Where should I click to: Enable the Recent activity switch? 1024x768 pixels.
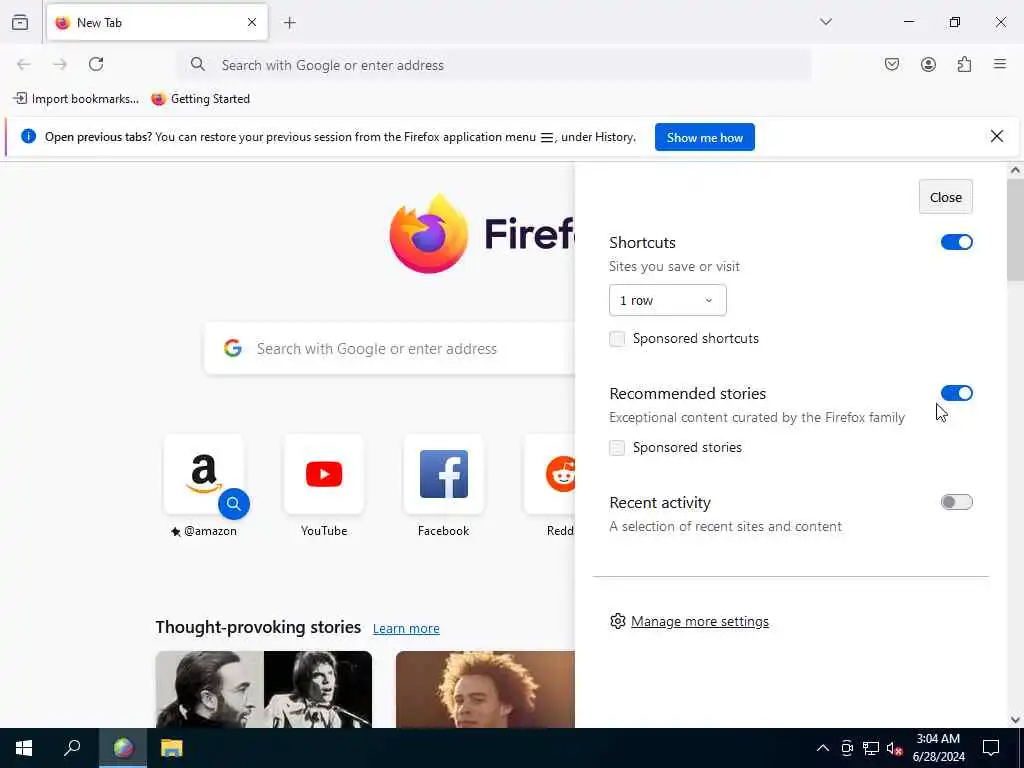click(957, 502)
